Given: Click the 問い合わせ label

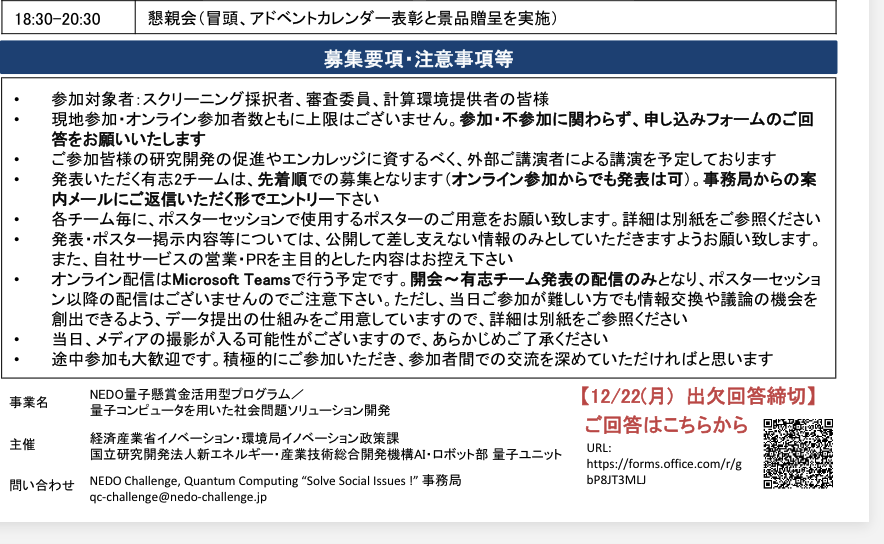Looking at the screenshot, I should point(42,485).
